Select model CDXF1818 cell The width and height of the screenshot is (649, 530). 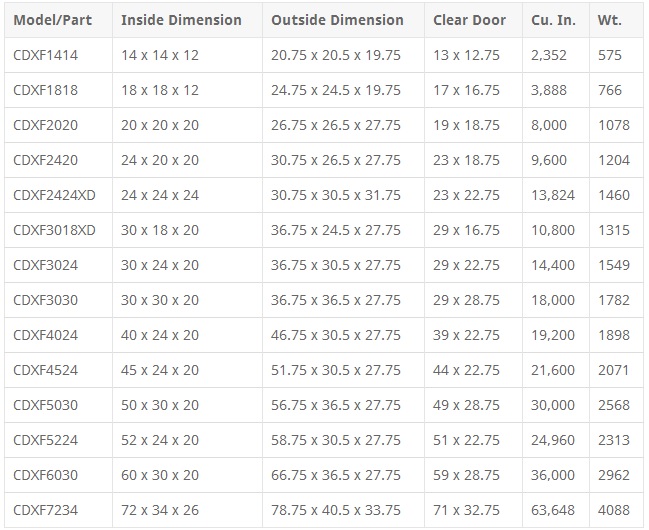point(45,90)
